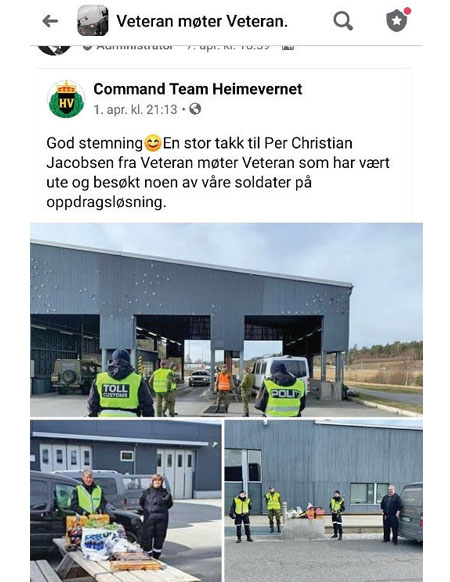
Task: Tap the smiling emoji in post text
Action: [x=153, y=143]
